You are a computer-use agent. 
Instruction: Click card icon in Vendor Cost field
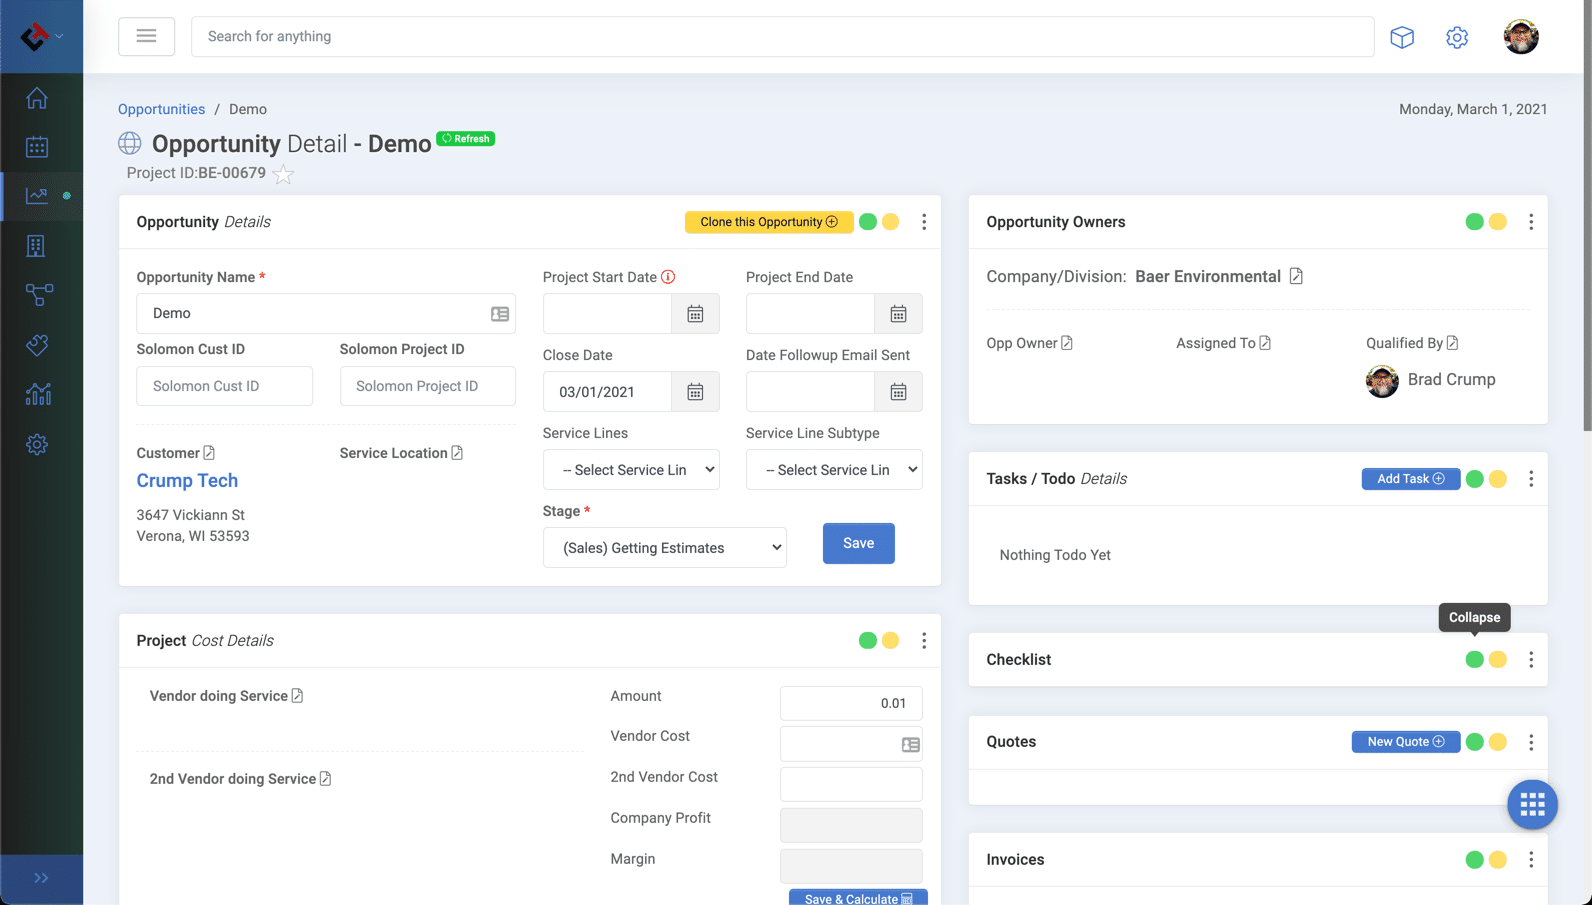pos(911,745)
